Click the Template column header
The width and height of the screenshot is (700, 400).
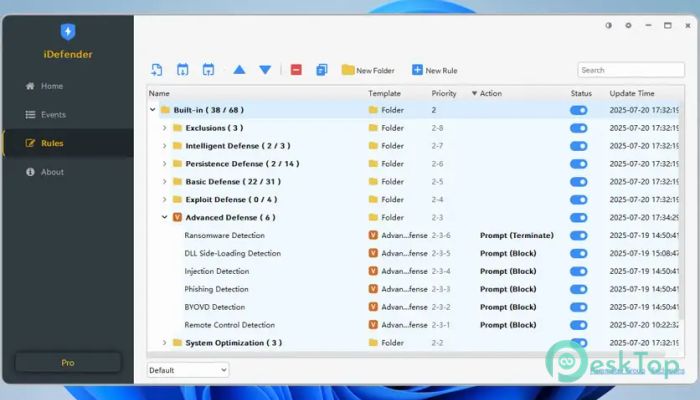(x=384, y=93)
